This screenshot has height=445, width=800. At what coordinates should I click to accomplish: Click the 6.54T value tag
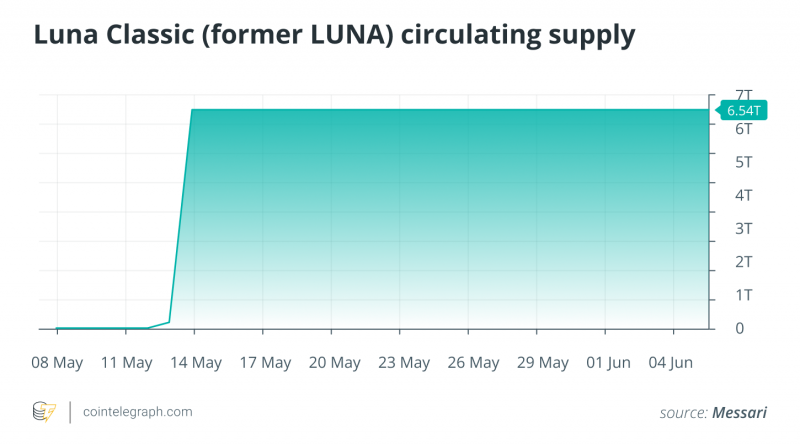tap(742, 110)
